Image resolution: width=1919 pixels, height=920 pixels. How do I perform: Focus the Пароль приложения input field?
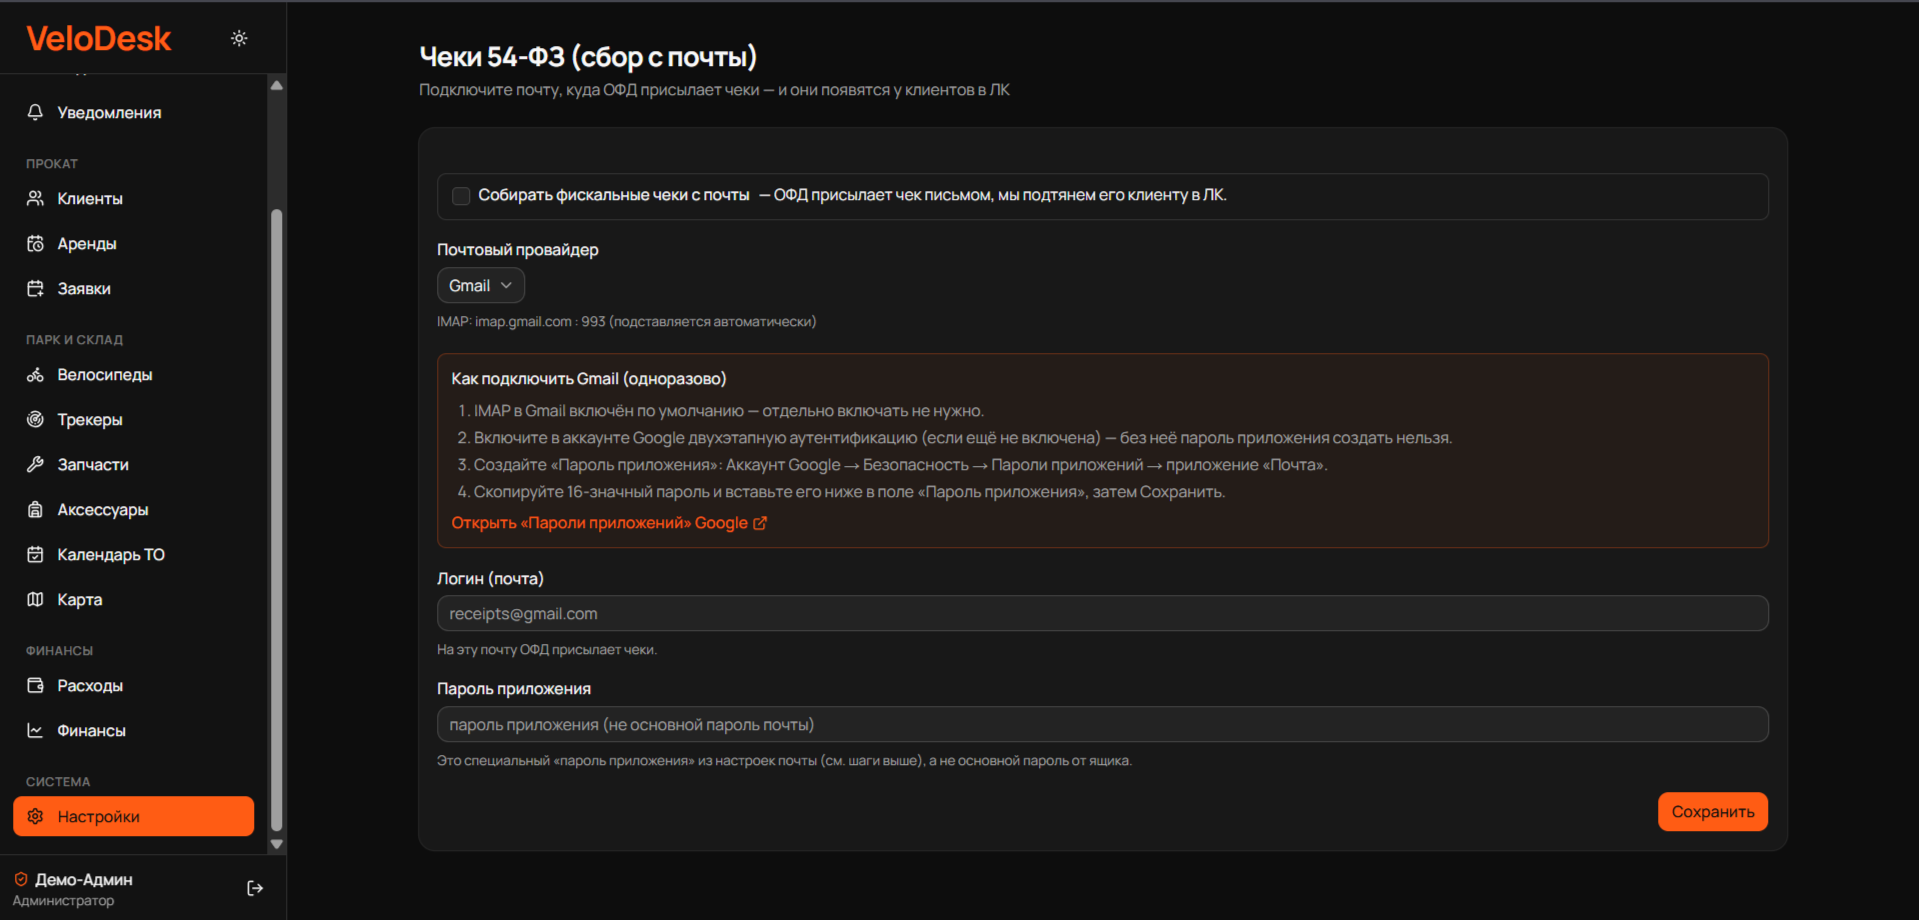(x=1102, y=724)
